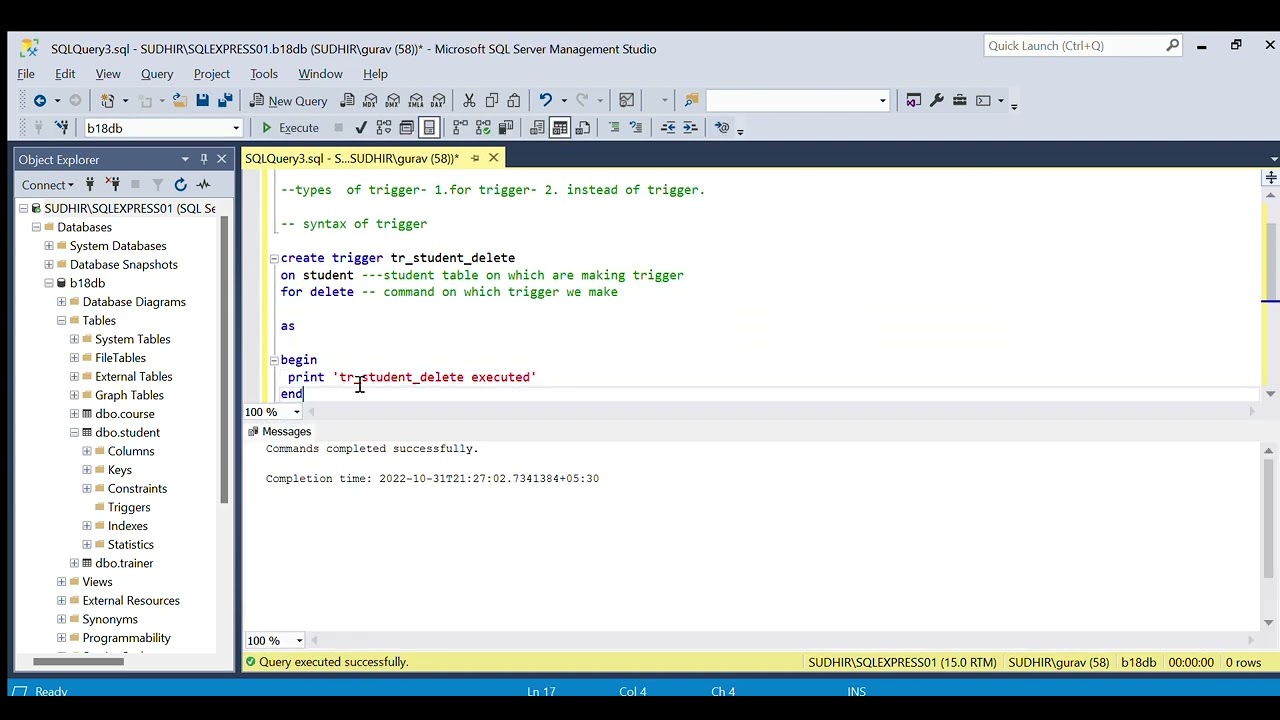The width and height of the screenshot is (1280, 720).
Task: Toggle Results to Grid mode
Action: click(x=560, y=128)
